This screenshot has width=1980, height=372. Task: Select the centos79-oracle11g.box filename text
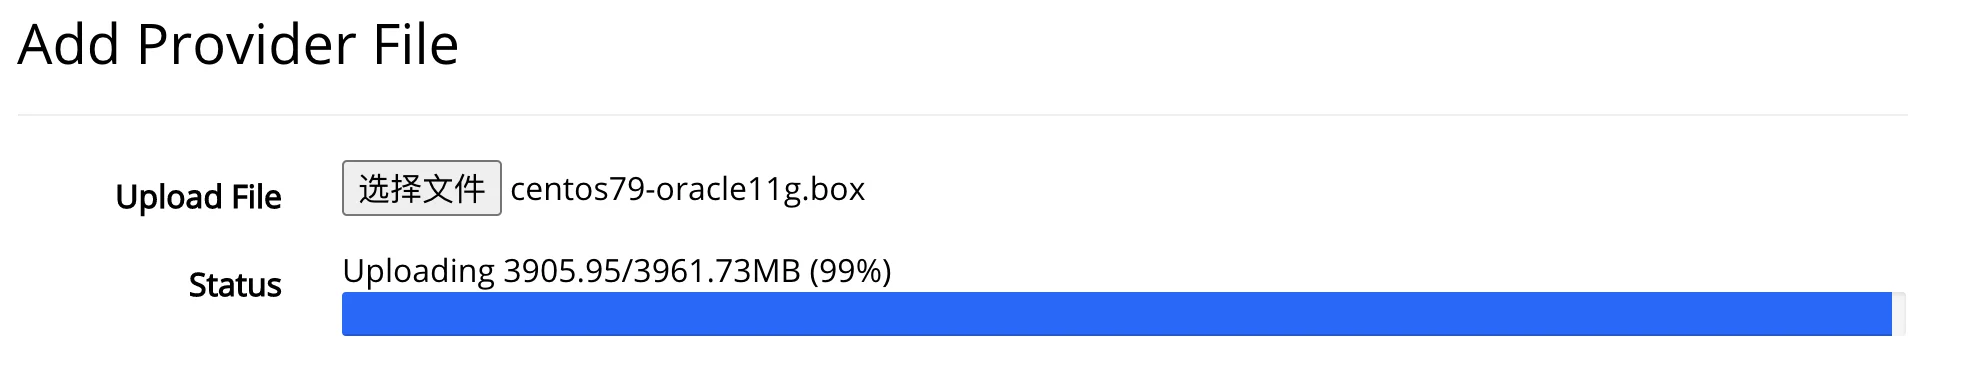[688, 189]
